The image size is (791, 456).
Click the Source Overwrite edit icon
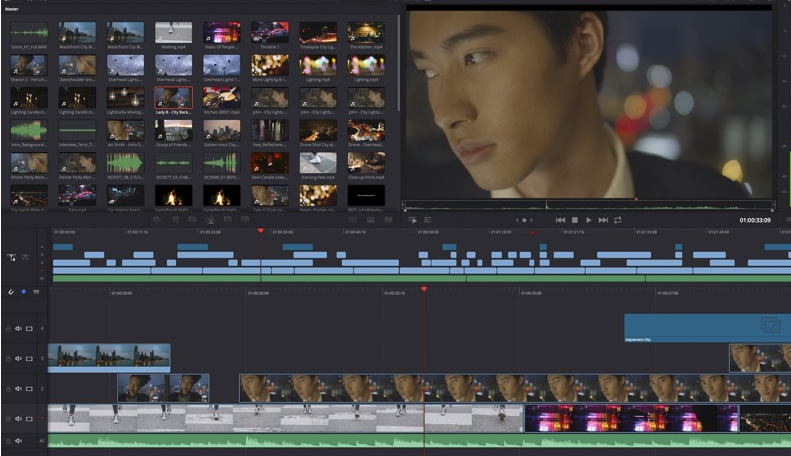(x=245, y=219)
